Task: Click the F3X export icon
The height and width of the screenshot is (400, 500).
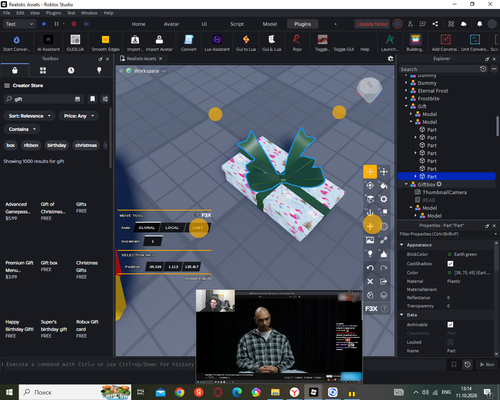Action: pos(384,282)
